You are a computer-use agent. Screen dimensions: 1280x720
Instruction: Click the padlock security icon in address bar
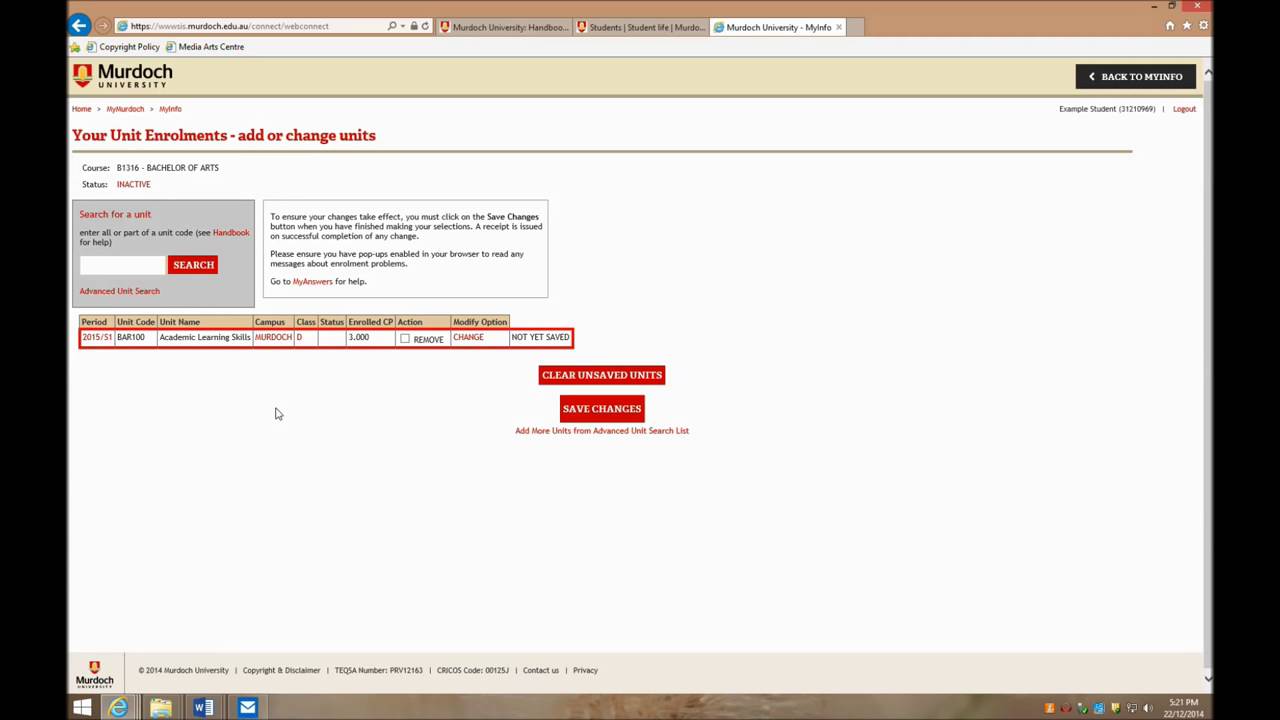pos(414,26)
